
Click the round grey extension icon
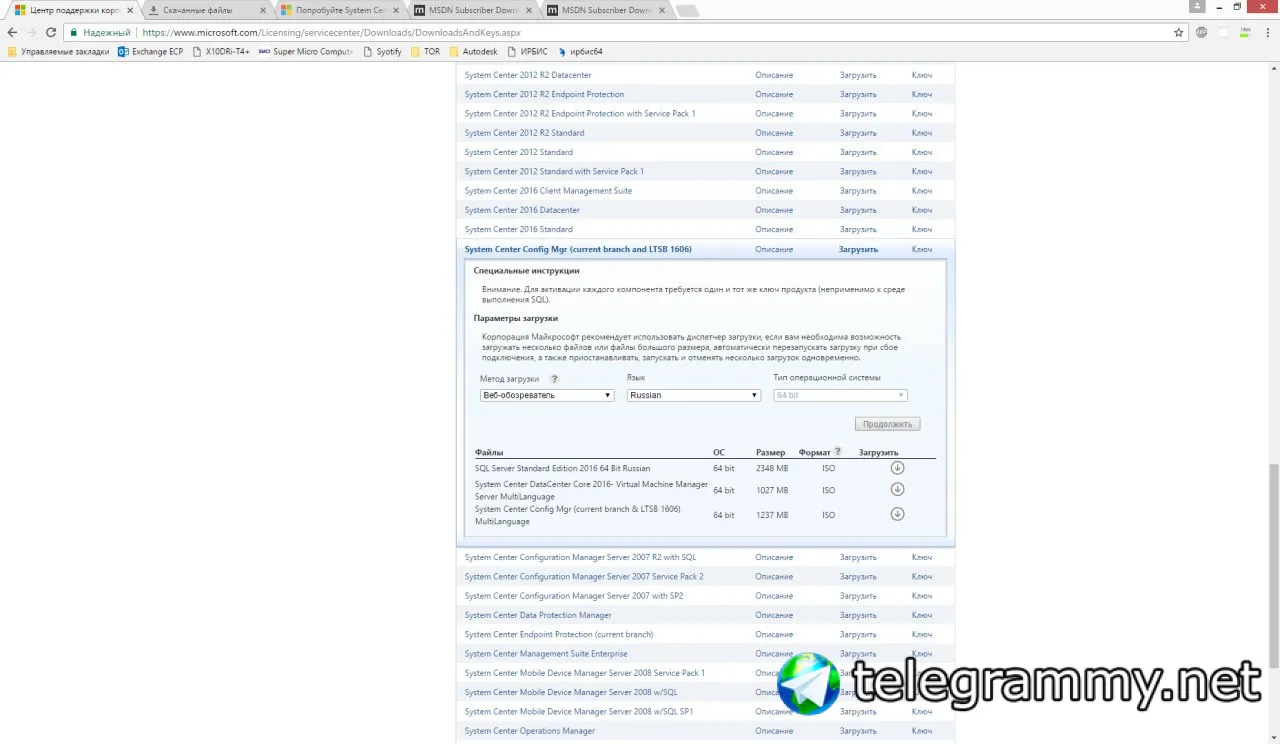[1201, 32]
